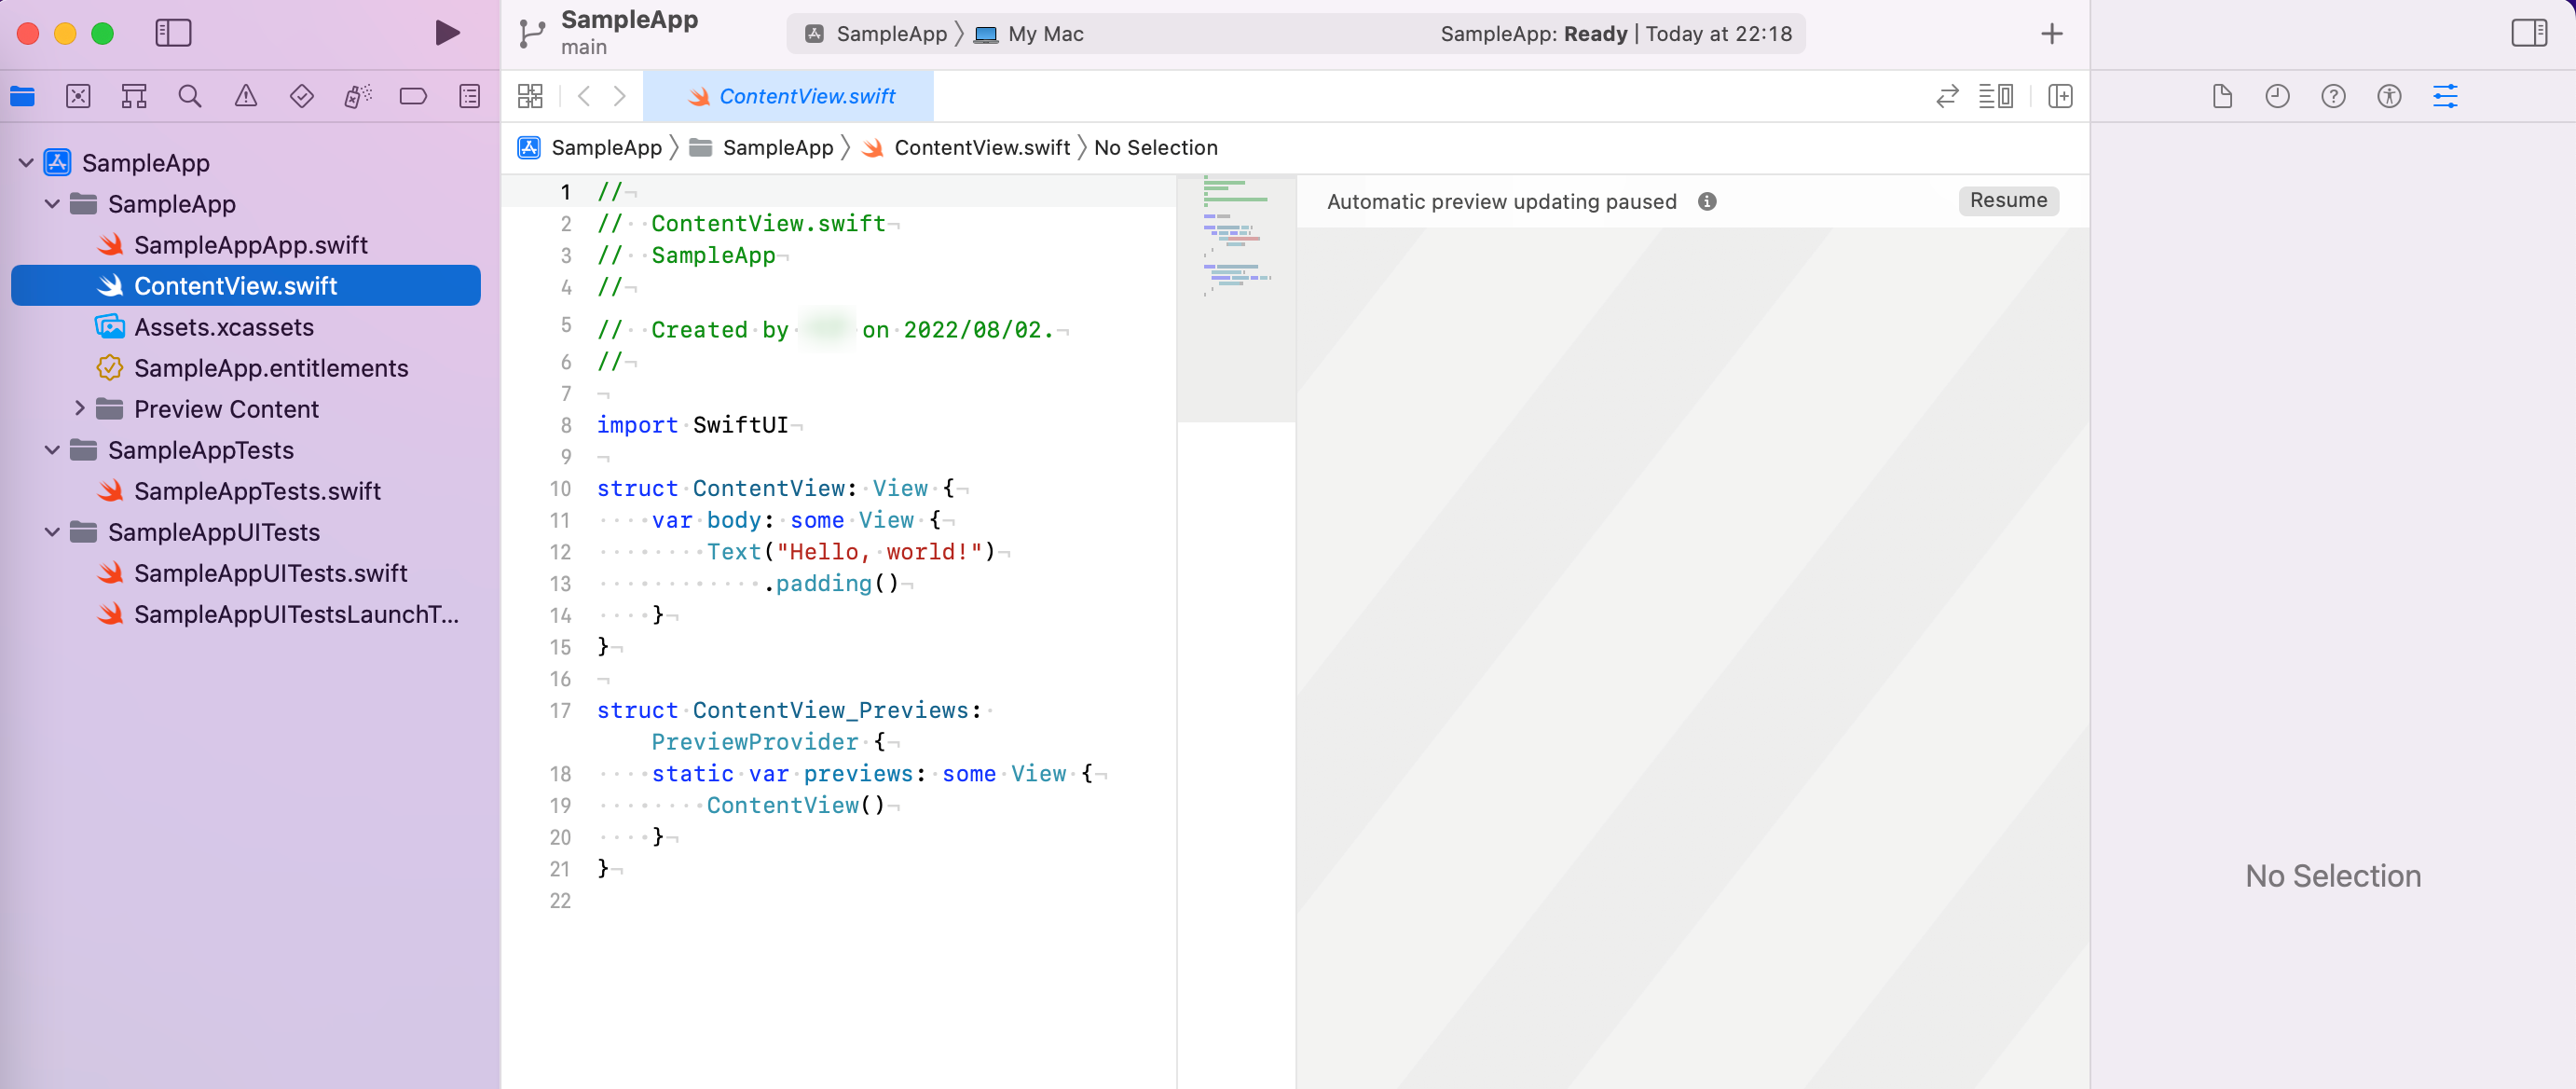Click line number 17 in gutter
Viewport: 2576px width, 1089px height.
559,710
